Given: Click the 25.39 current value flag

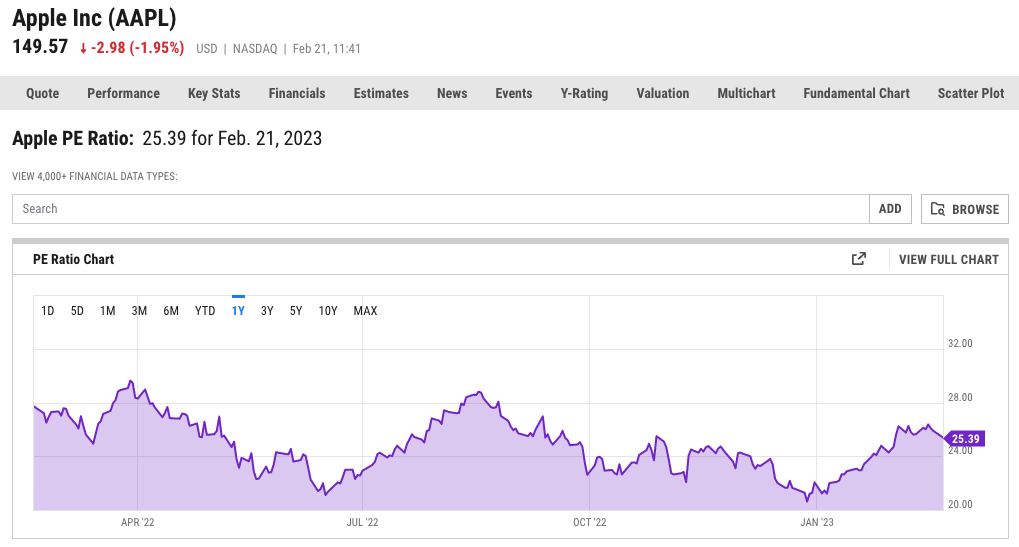Looking at the screenshot, I should tap(964, 439).
